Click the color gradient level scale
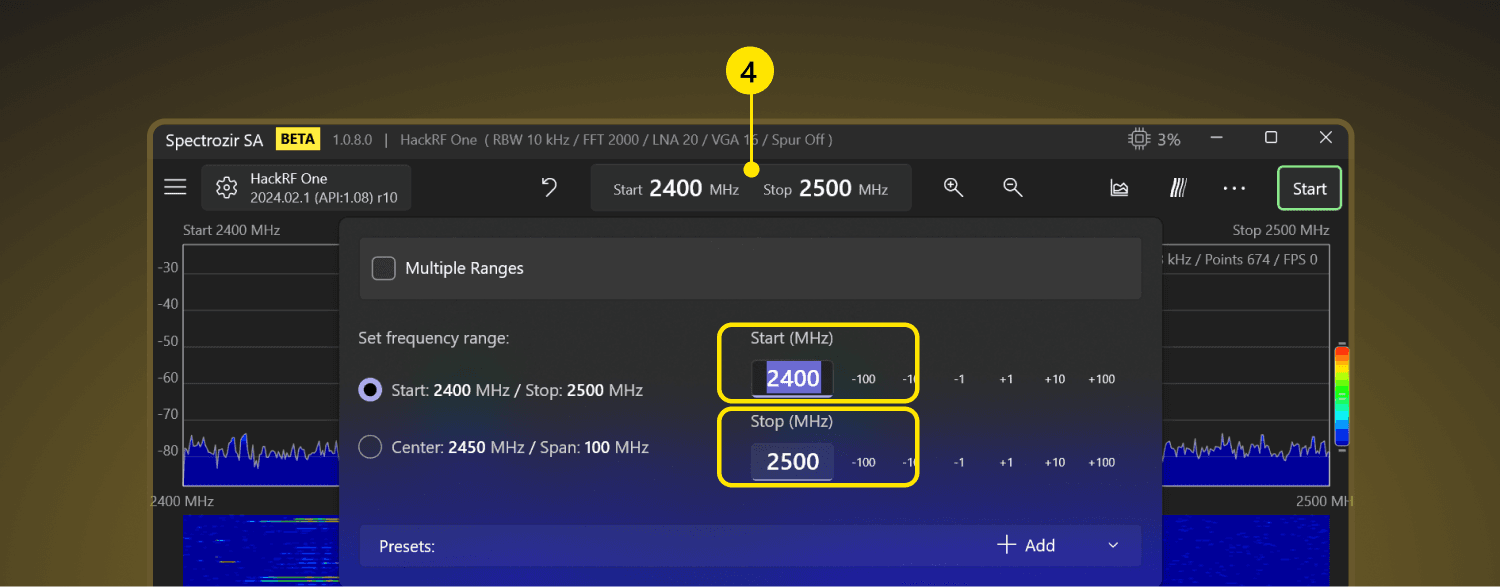The height and width of the screenshot is (587, 1500). pos(1342,395)
